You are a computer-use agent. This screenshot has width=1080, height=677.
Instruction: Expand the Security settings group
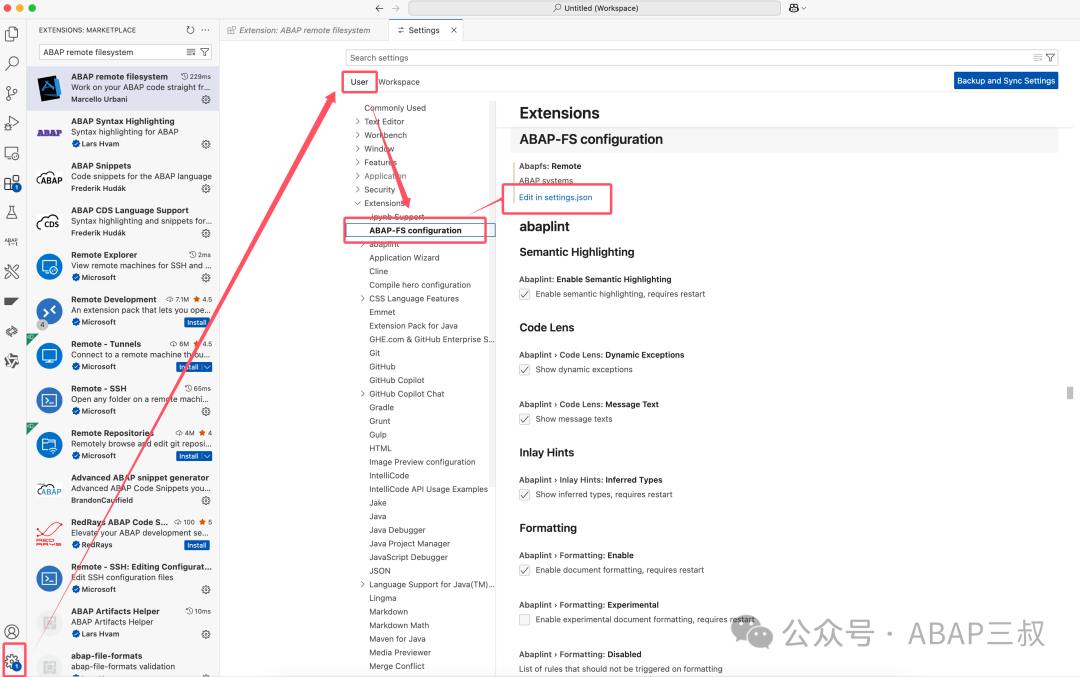click(357, 190)
